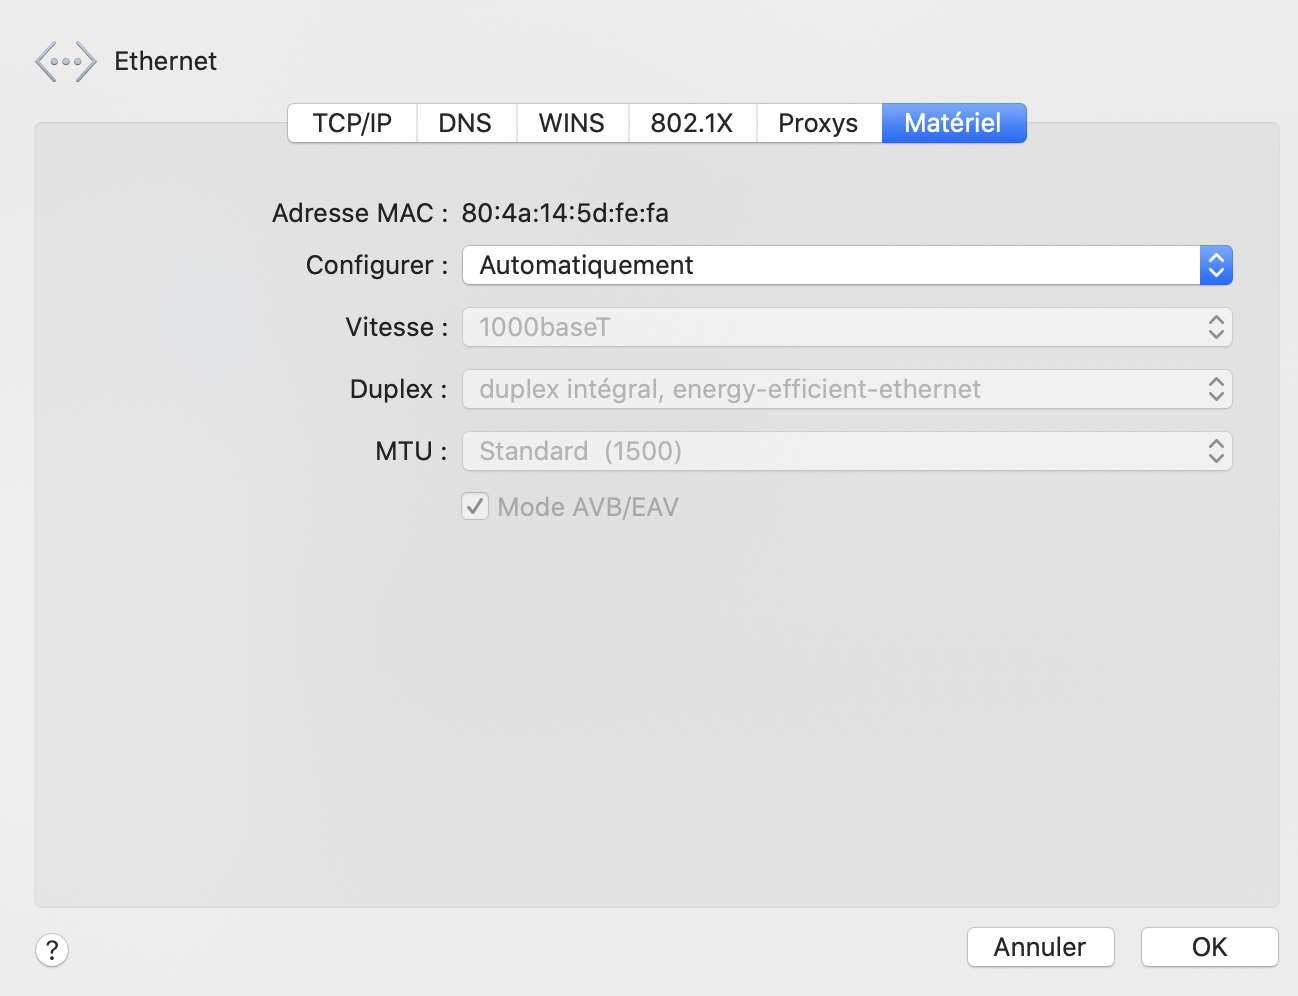Click the blue Configurer stepper arrows
This screenshot has height=996, width=1298.
tap(1216, 265)
